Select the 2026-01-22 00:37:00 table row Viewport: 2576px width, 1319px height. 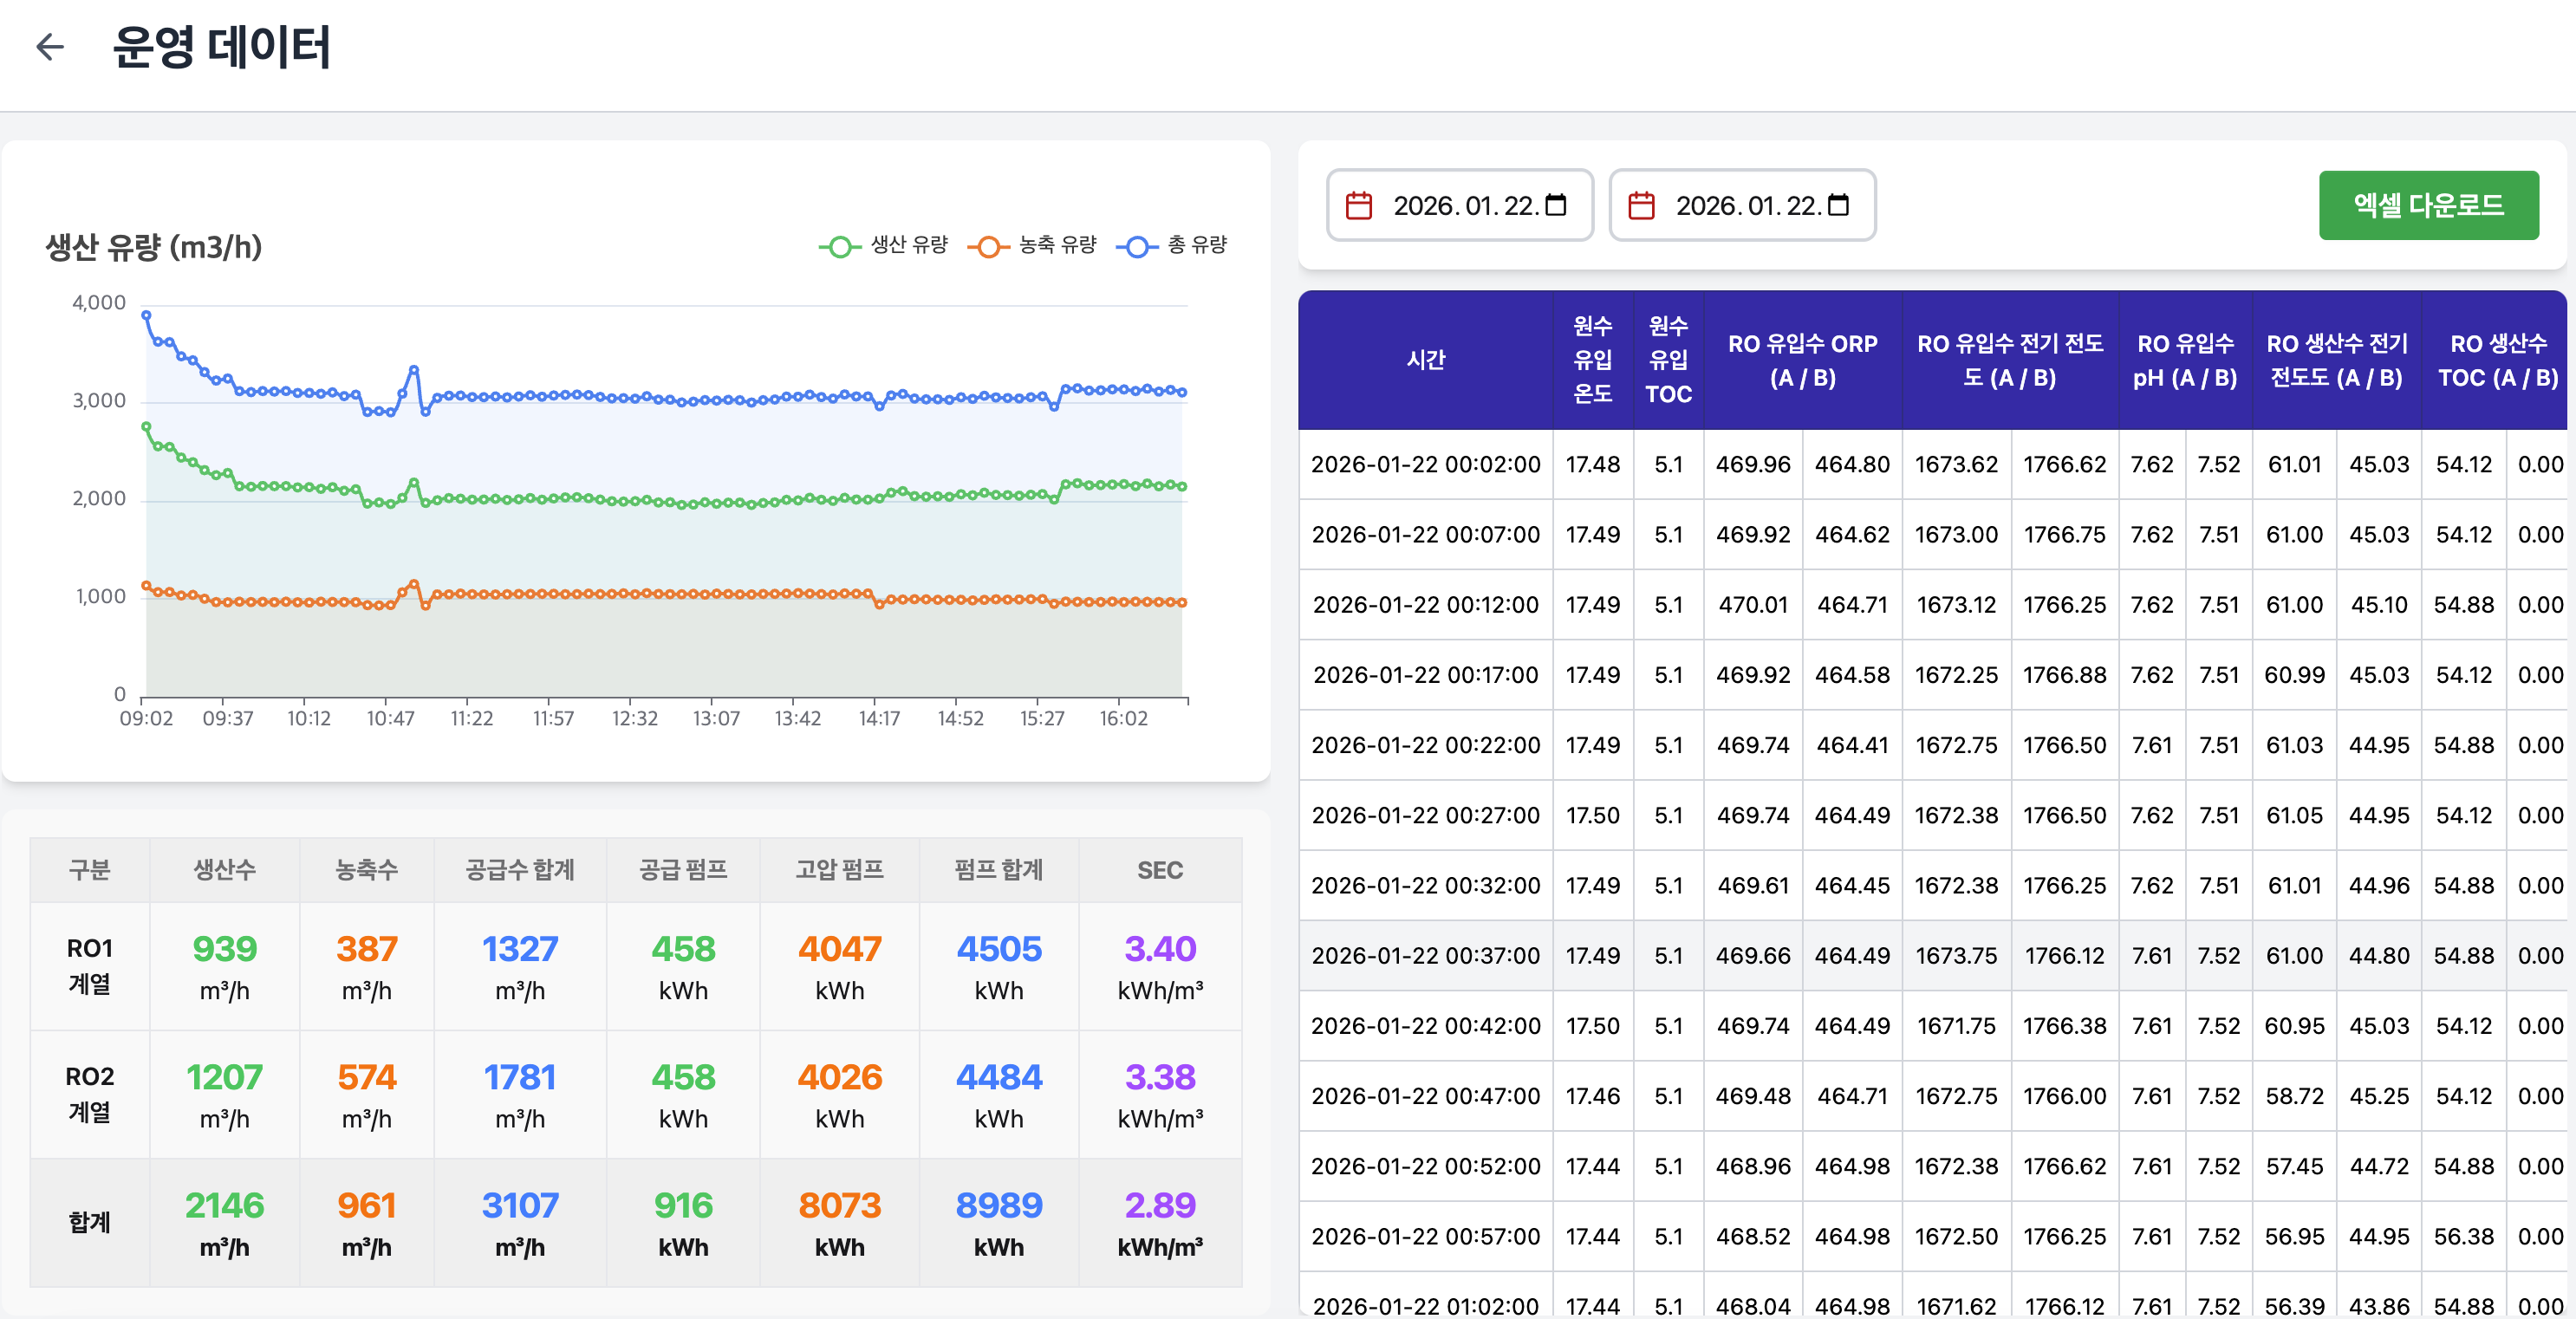tap(1932, 955)
